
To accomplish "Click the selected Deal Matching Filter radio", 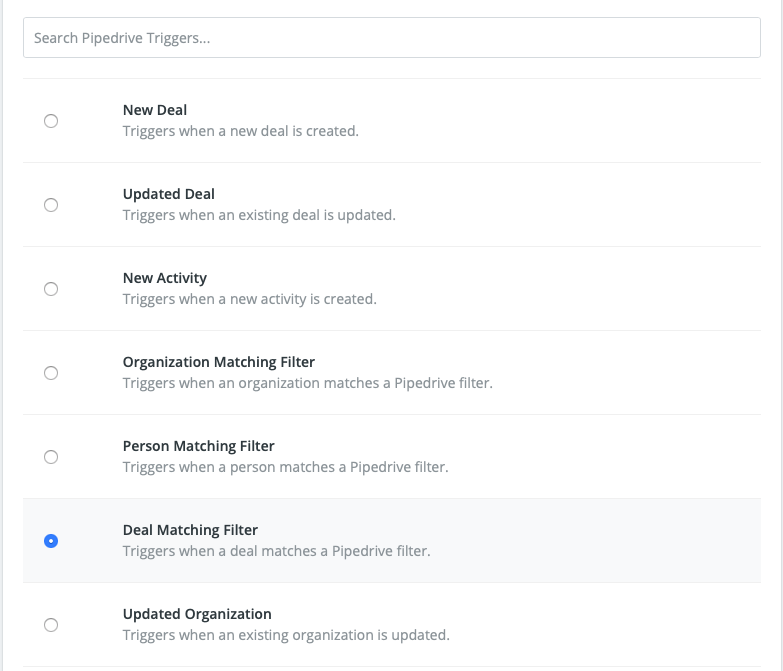I will pos(51,541).
